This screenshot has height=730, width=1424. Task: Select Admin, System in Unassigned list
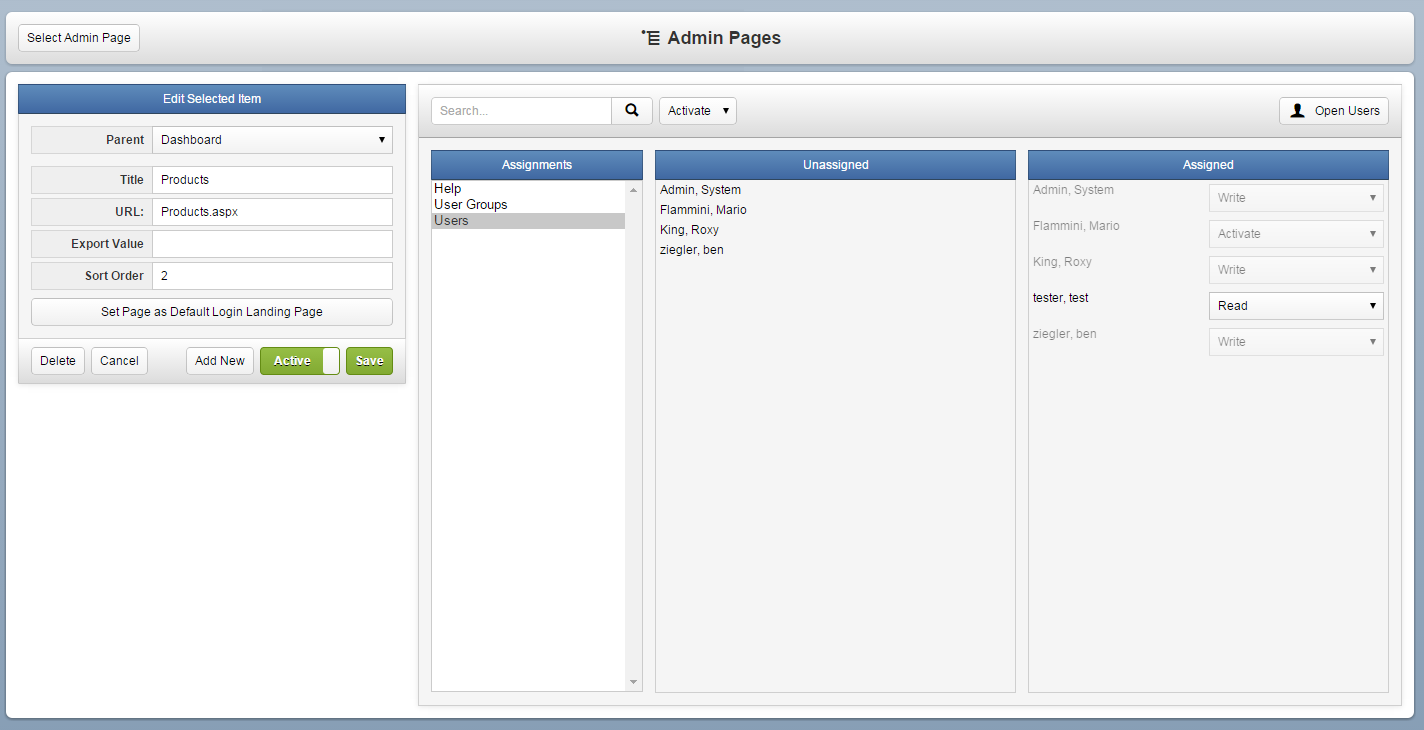point(700,190)
